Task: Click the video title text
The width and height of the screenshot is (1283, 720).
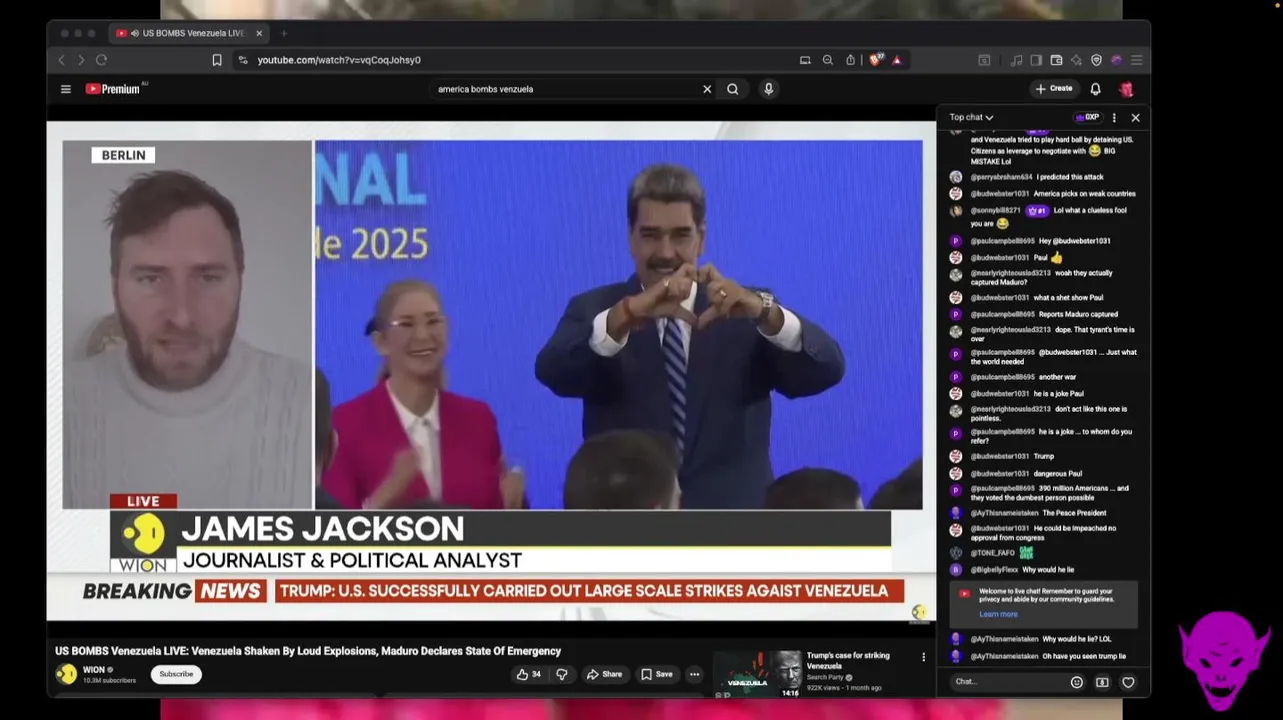Action: tap(308, 651)
